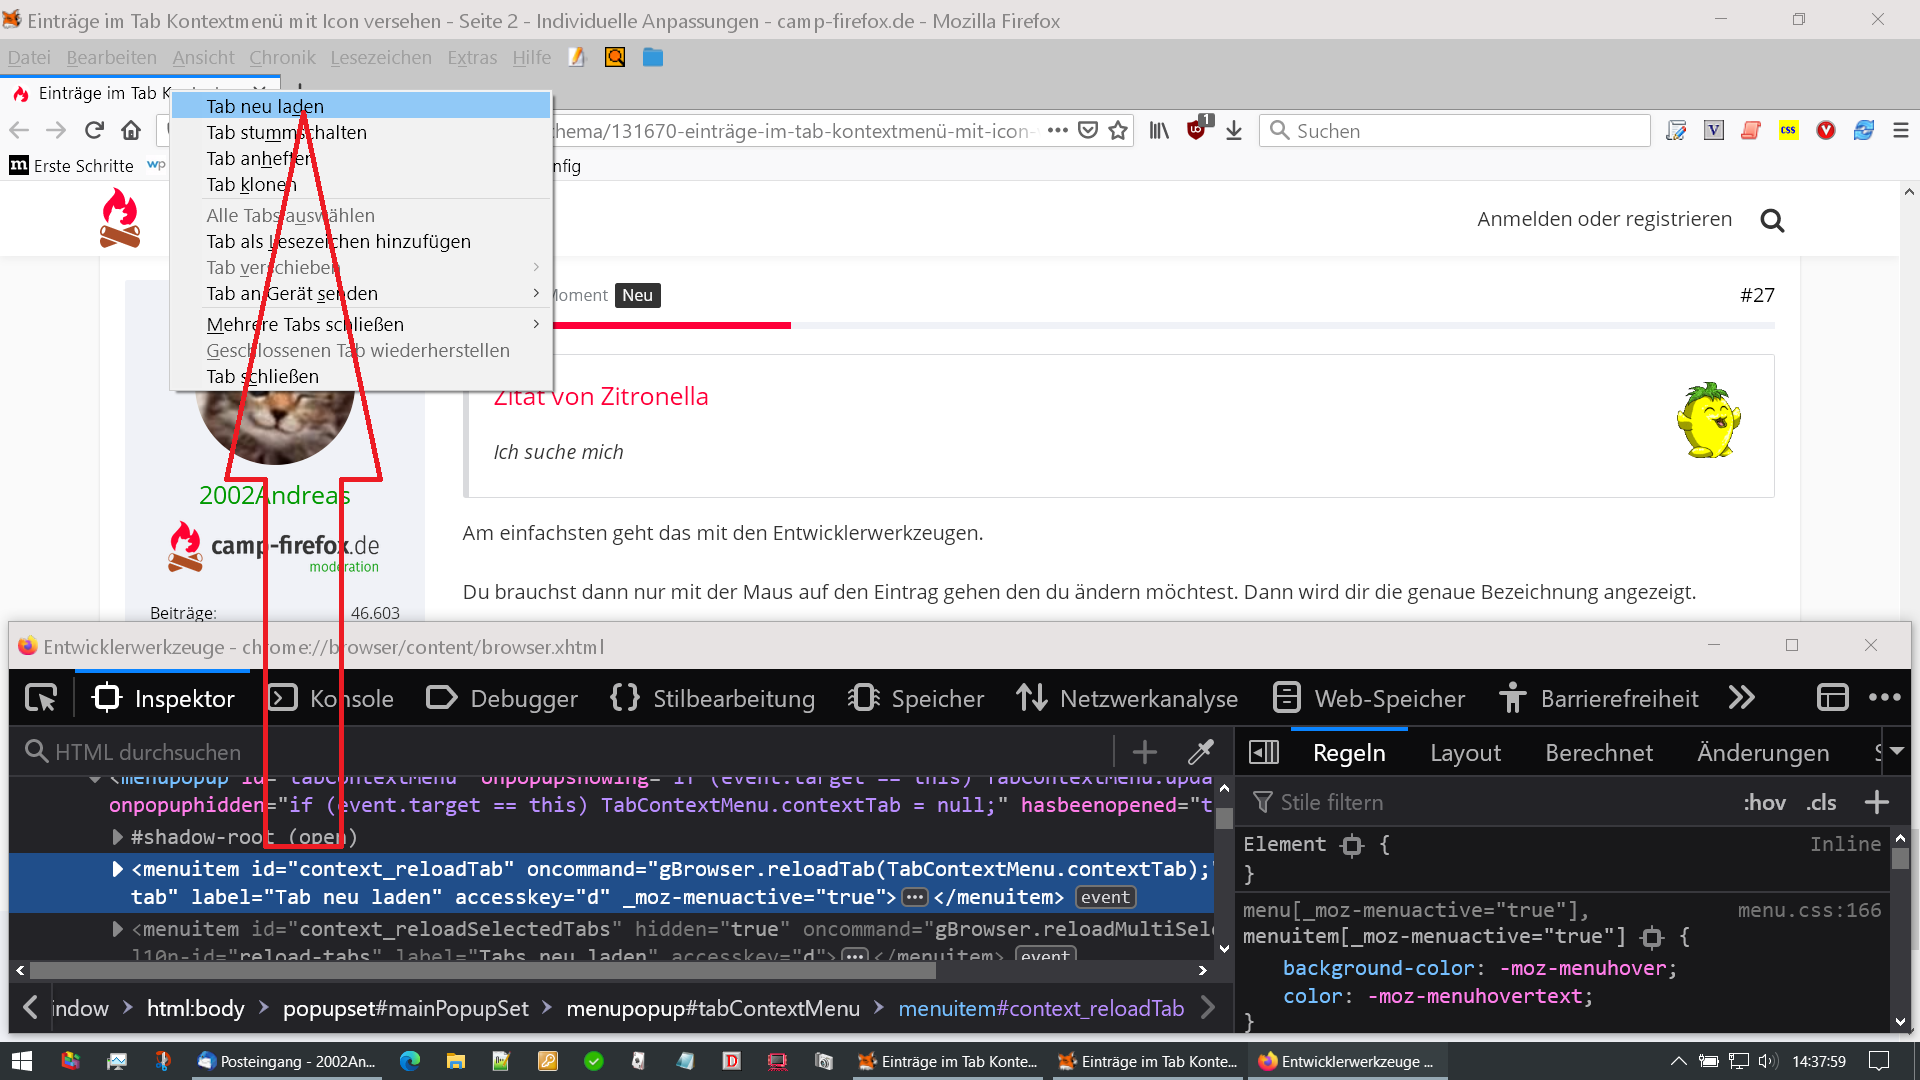Open the library bookshelf icon
Viewport: 1920px width, 1080px height.
pos(1159,131)
